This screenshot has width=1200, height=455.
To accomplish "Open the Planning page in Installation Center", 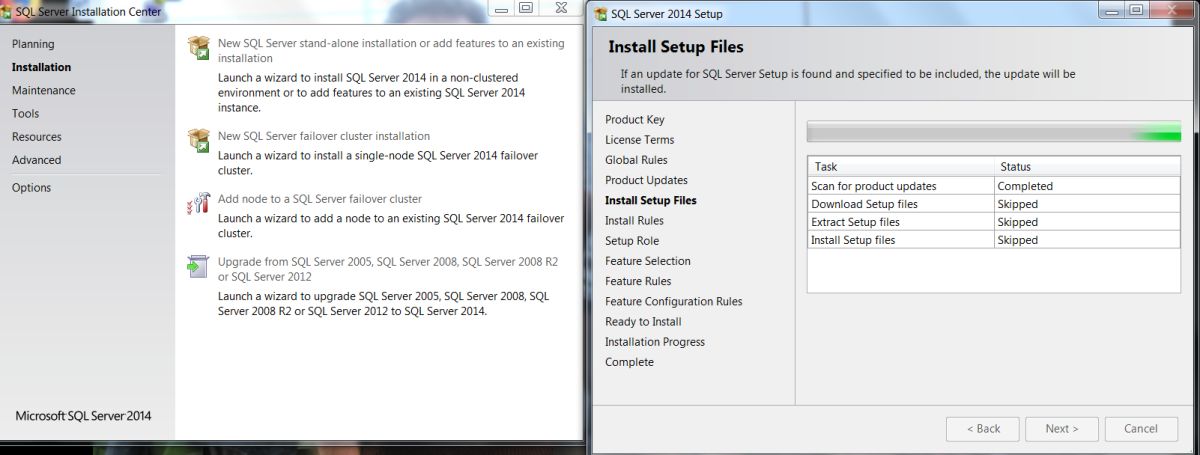I will pos(33,44).
